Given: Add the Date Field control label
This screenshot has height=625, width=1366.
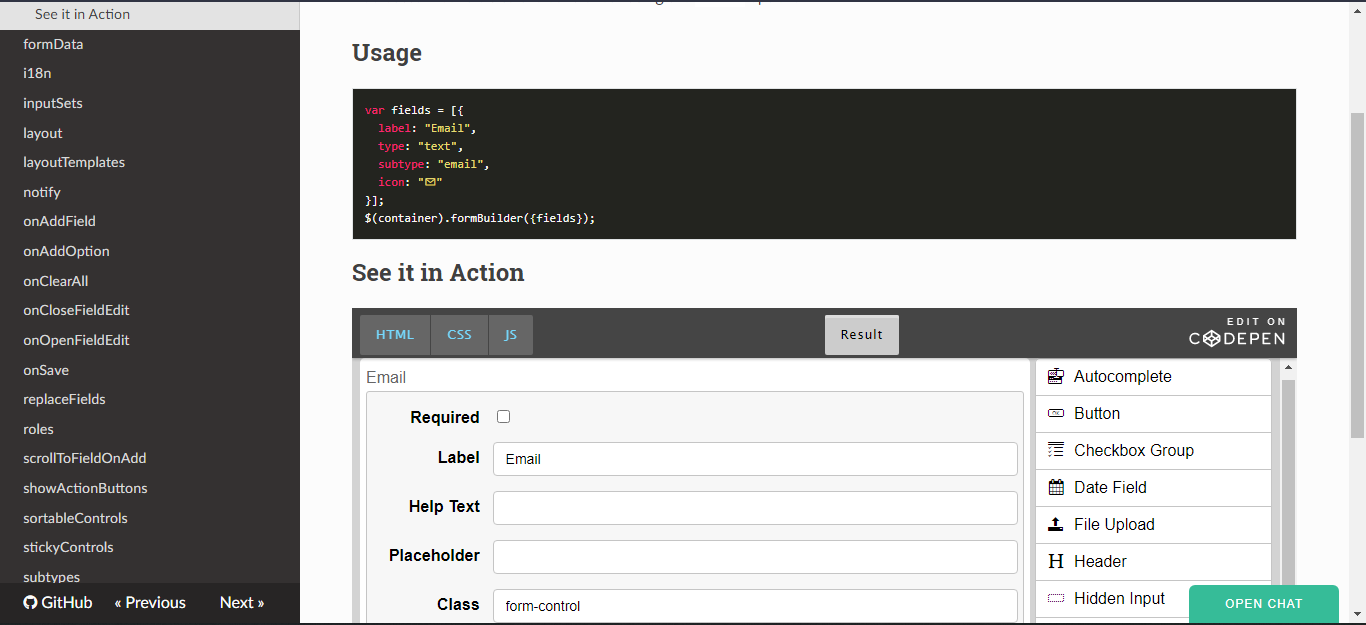Looking at the screenshot, I should coord(1110,487).
